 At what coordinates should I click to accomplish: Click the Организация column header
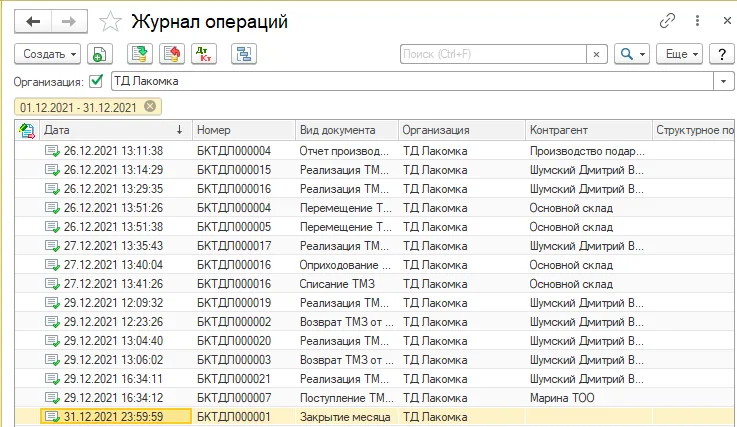pyautogui.click(x=462, y=130)
